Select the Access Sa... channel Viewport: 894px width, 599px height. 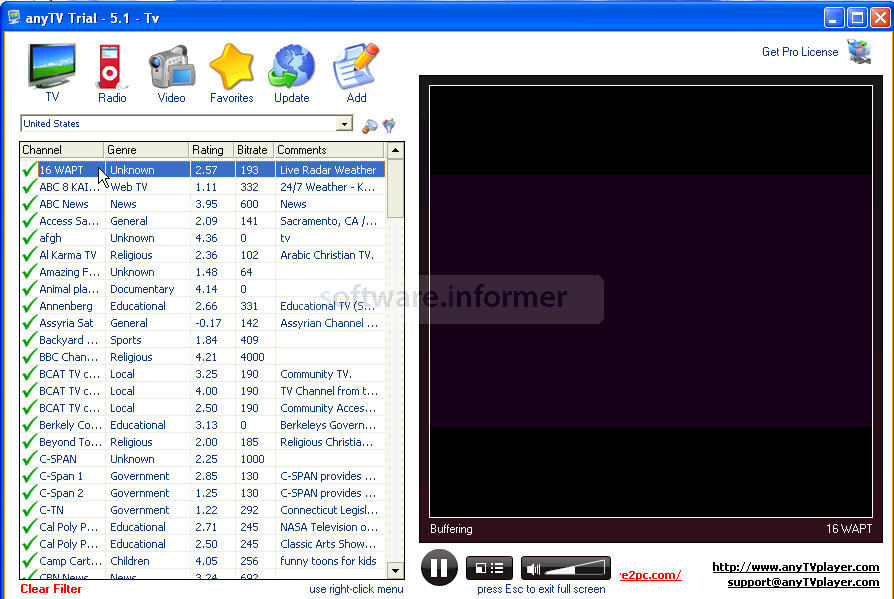[x=203, y=221]
